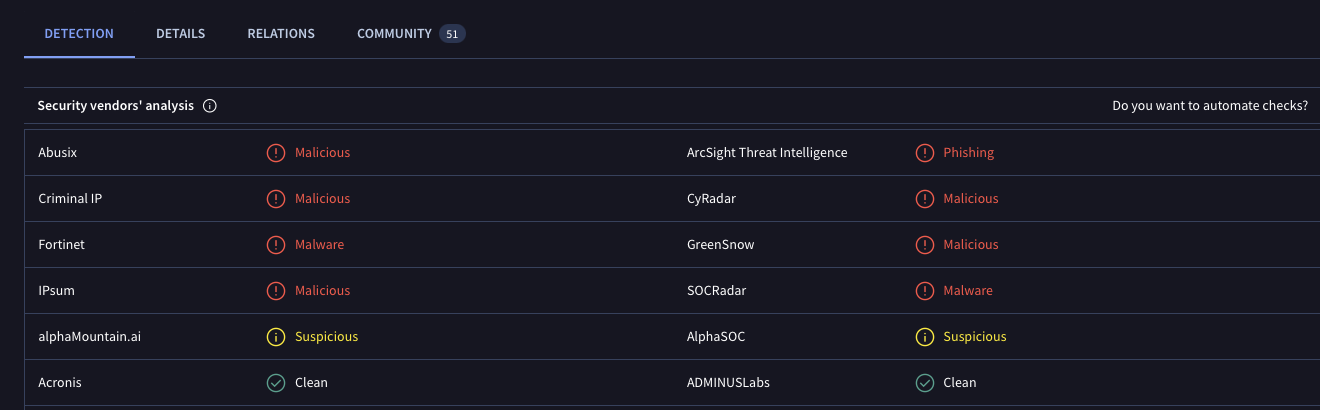The image size is (1320, 410).
Task: Click the Community count badge 51
Action: click(452, 34)
